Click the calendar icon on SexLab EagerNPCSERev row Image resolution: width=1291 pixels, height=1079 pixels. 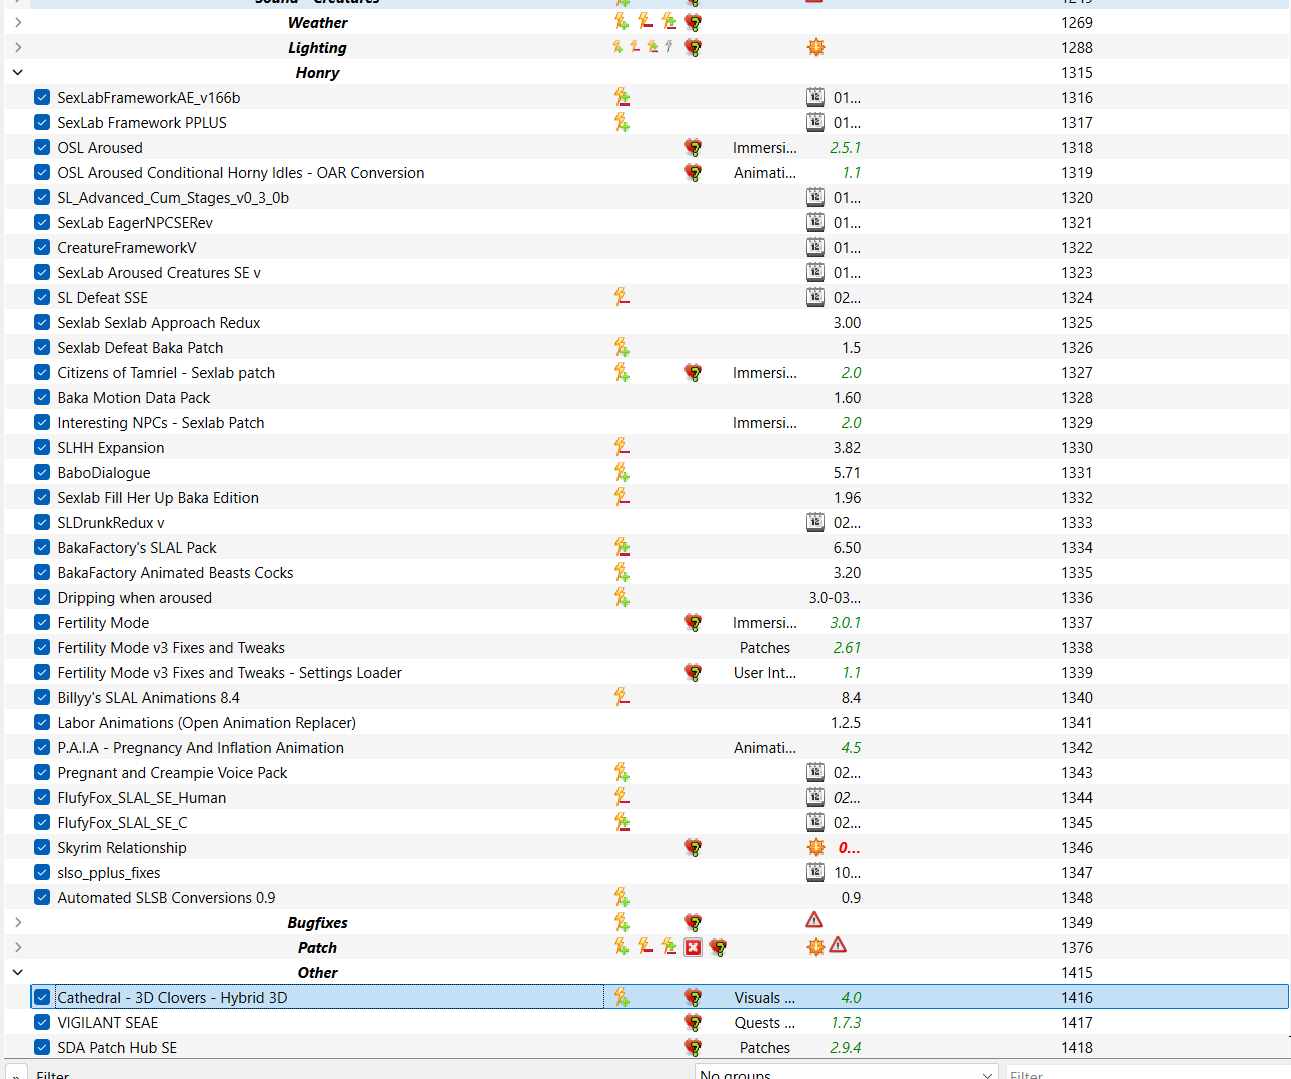[816, 222]
